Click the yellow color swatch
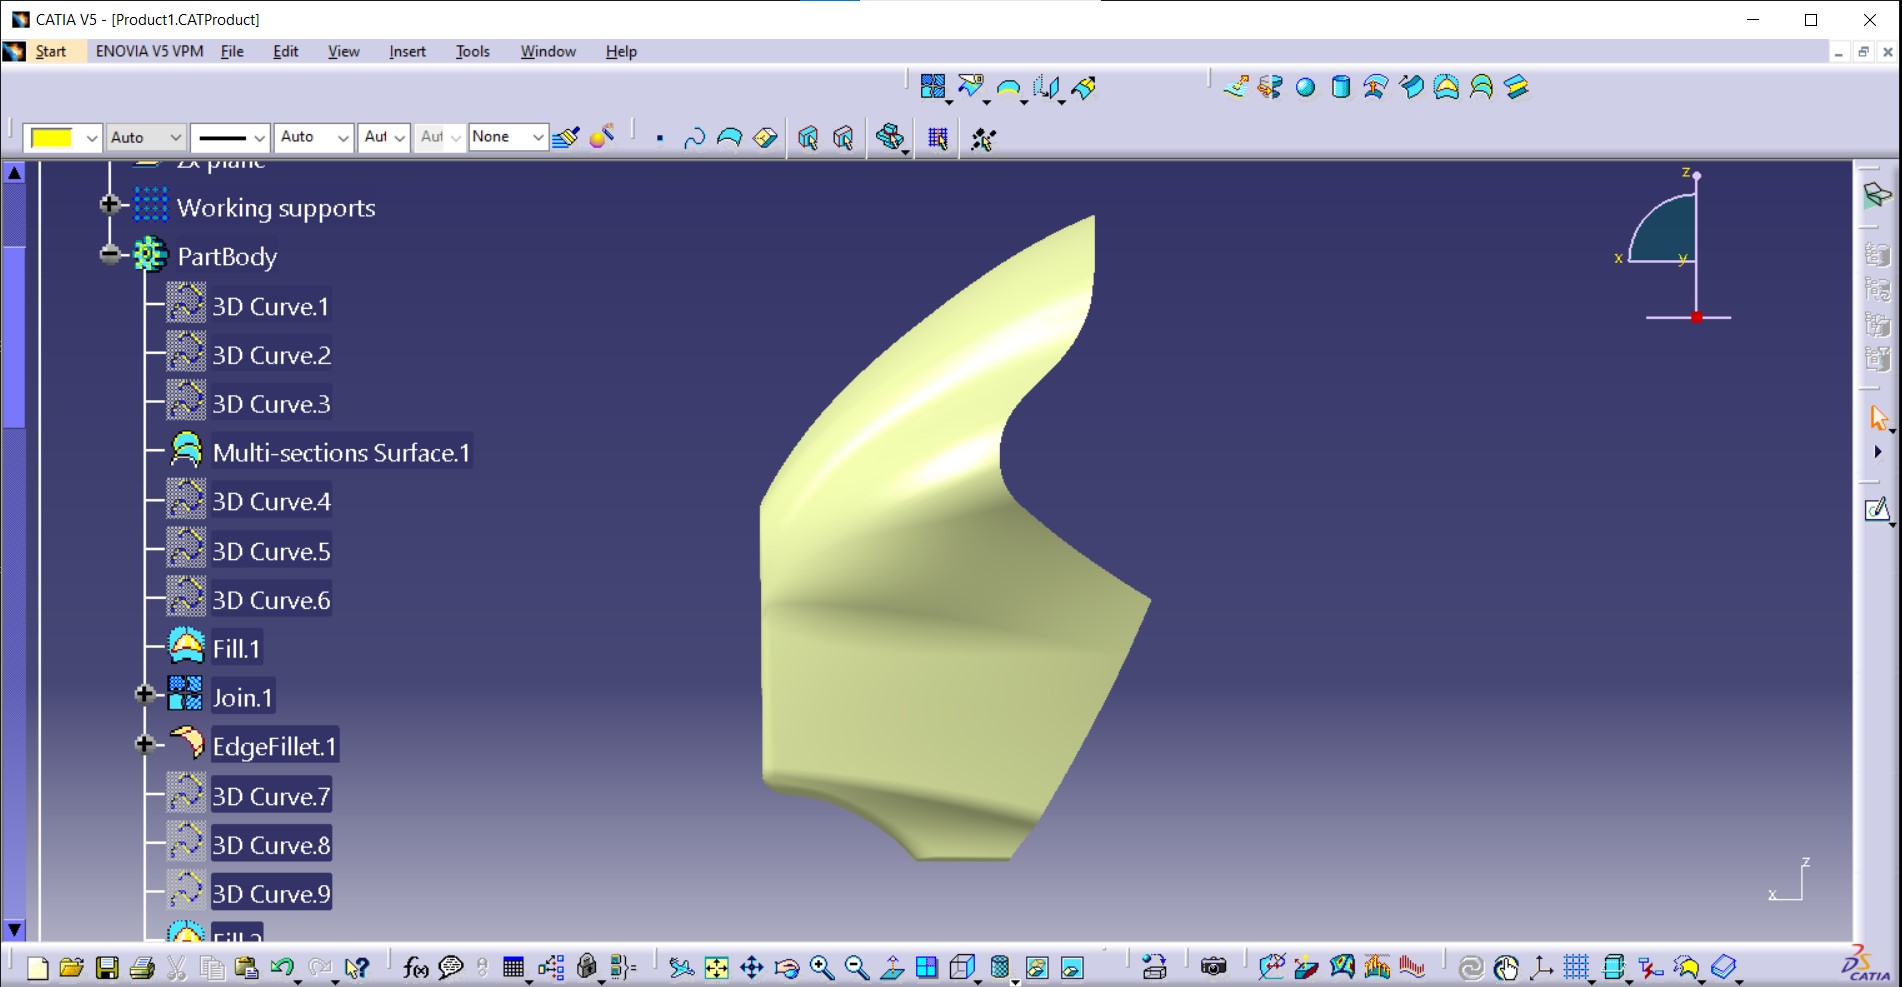Viewport: 1902px width, 987px height. point(52,137)
